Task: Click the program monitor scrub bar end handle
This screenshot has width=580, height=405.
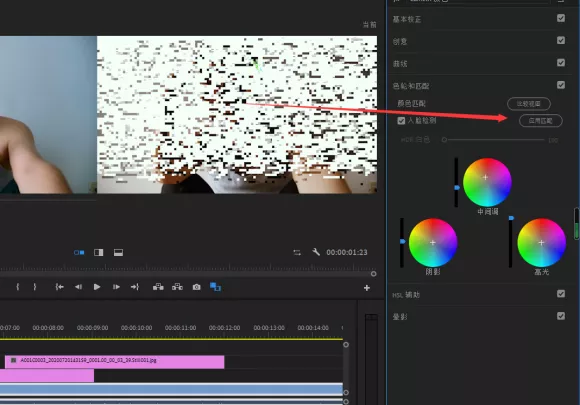Action: click(374, 274)
